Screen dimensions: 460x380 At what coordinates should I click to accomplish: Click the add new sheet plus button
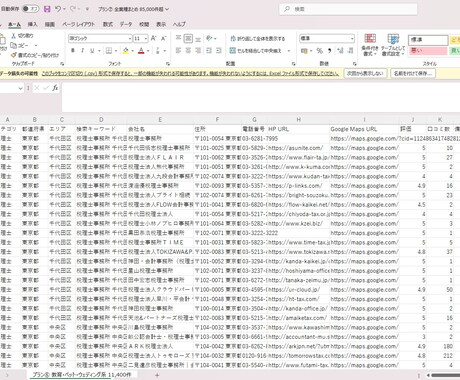tap(156, 375)
